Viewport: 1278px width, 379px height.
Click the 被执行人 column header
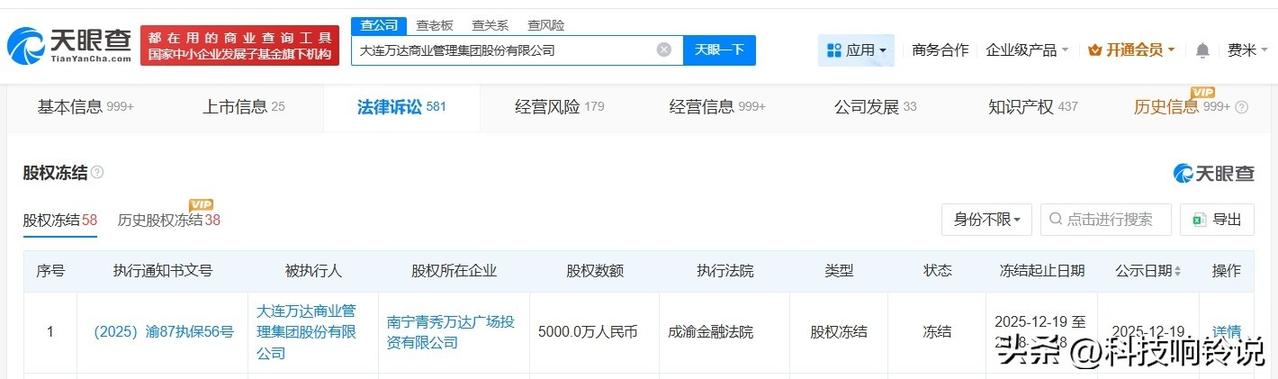coord(313,271)
